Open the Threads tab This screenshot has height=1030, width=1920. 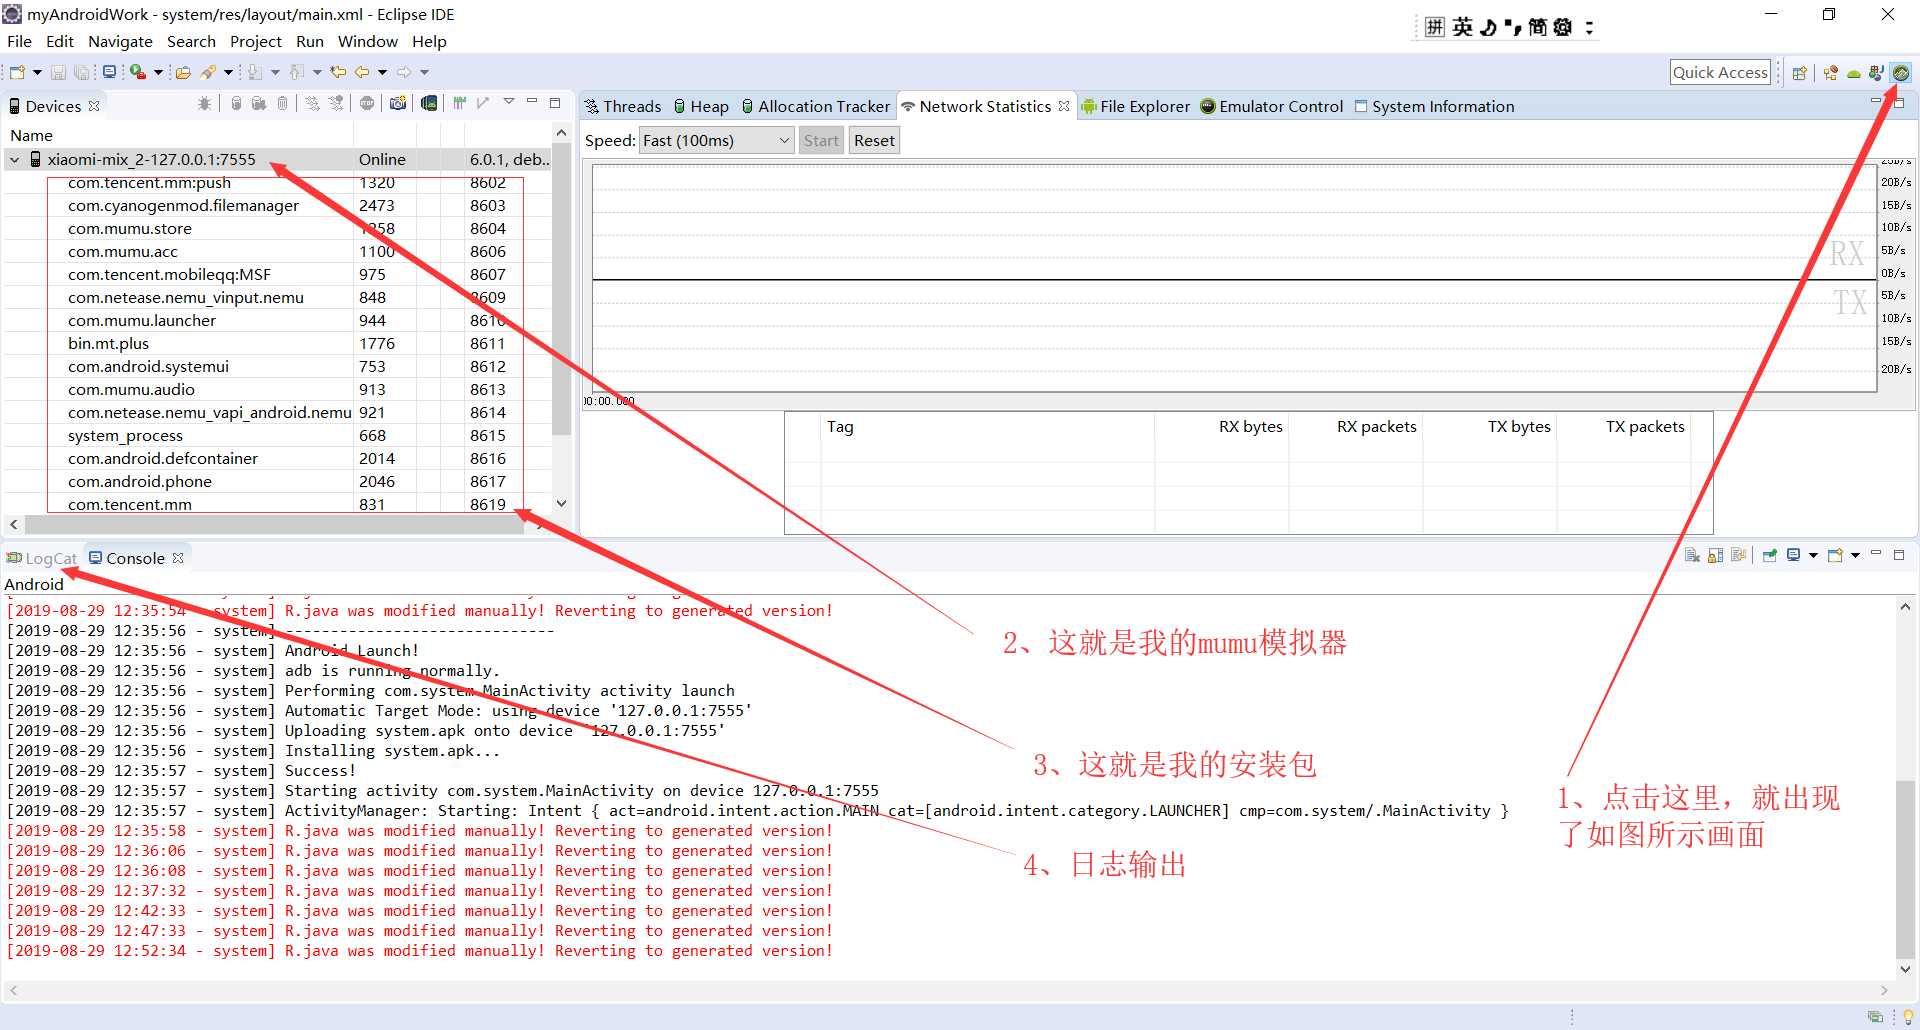pos(623,106)
